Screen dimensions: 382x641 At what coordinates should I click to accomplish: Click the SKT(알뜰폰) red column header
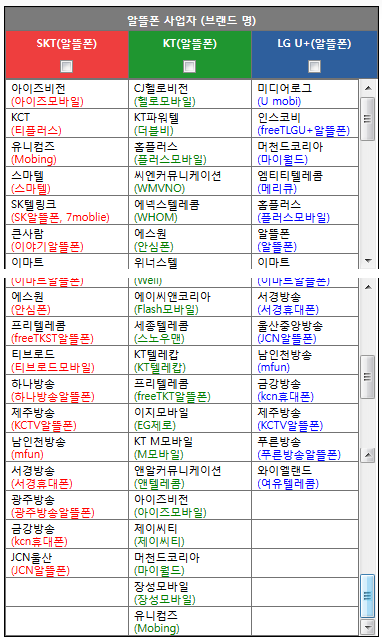67,55
